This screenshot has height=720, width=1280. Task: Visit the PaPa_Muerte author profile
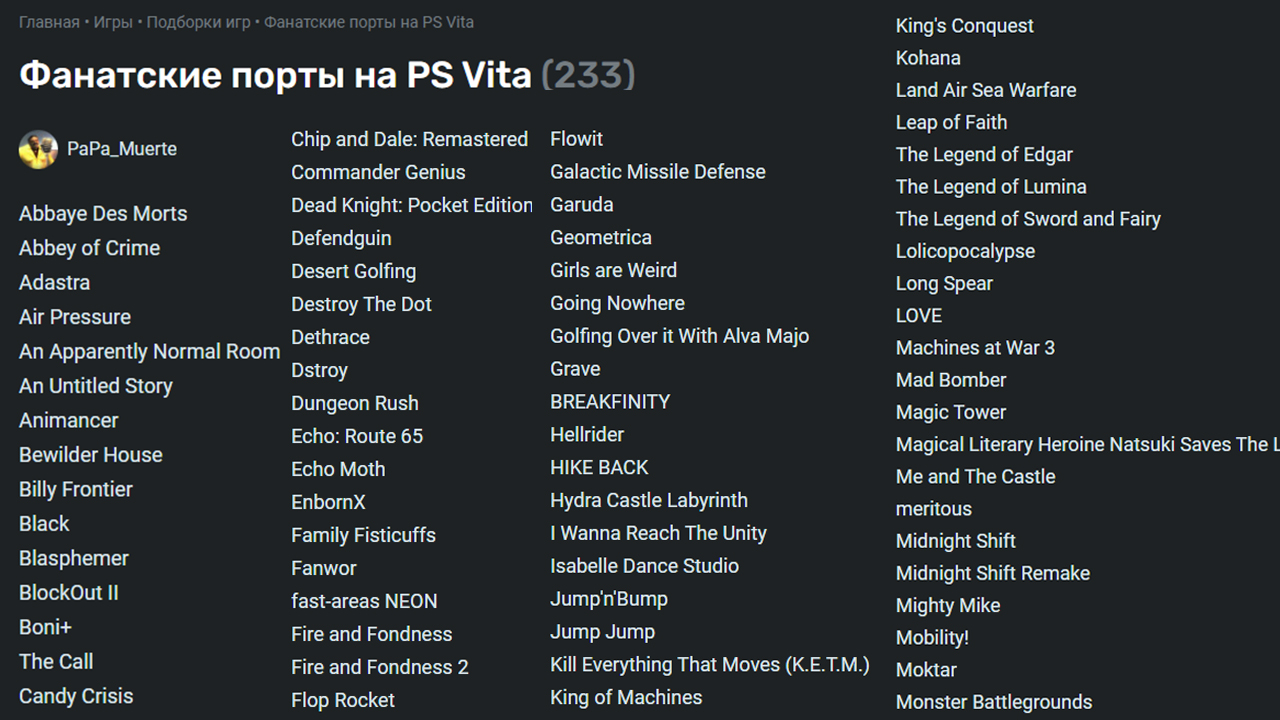[x=122, y=149]
